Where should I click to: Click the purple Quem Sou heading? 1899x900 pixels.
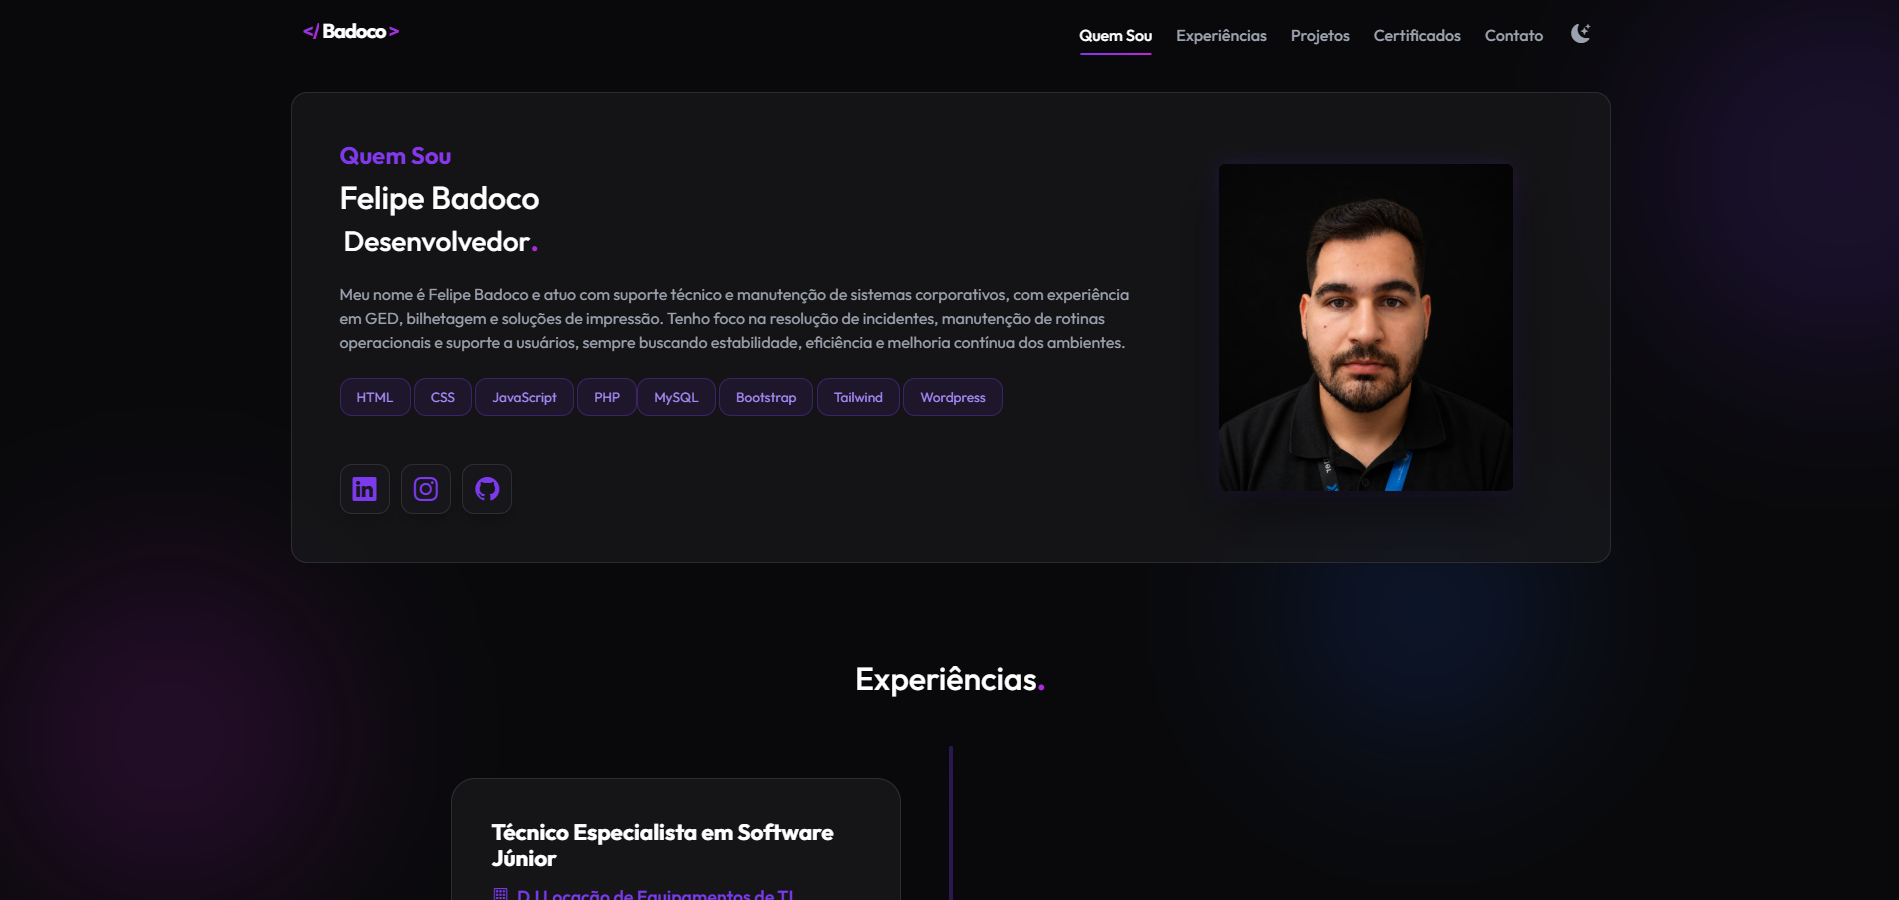395,156
